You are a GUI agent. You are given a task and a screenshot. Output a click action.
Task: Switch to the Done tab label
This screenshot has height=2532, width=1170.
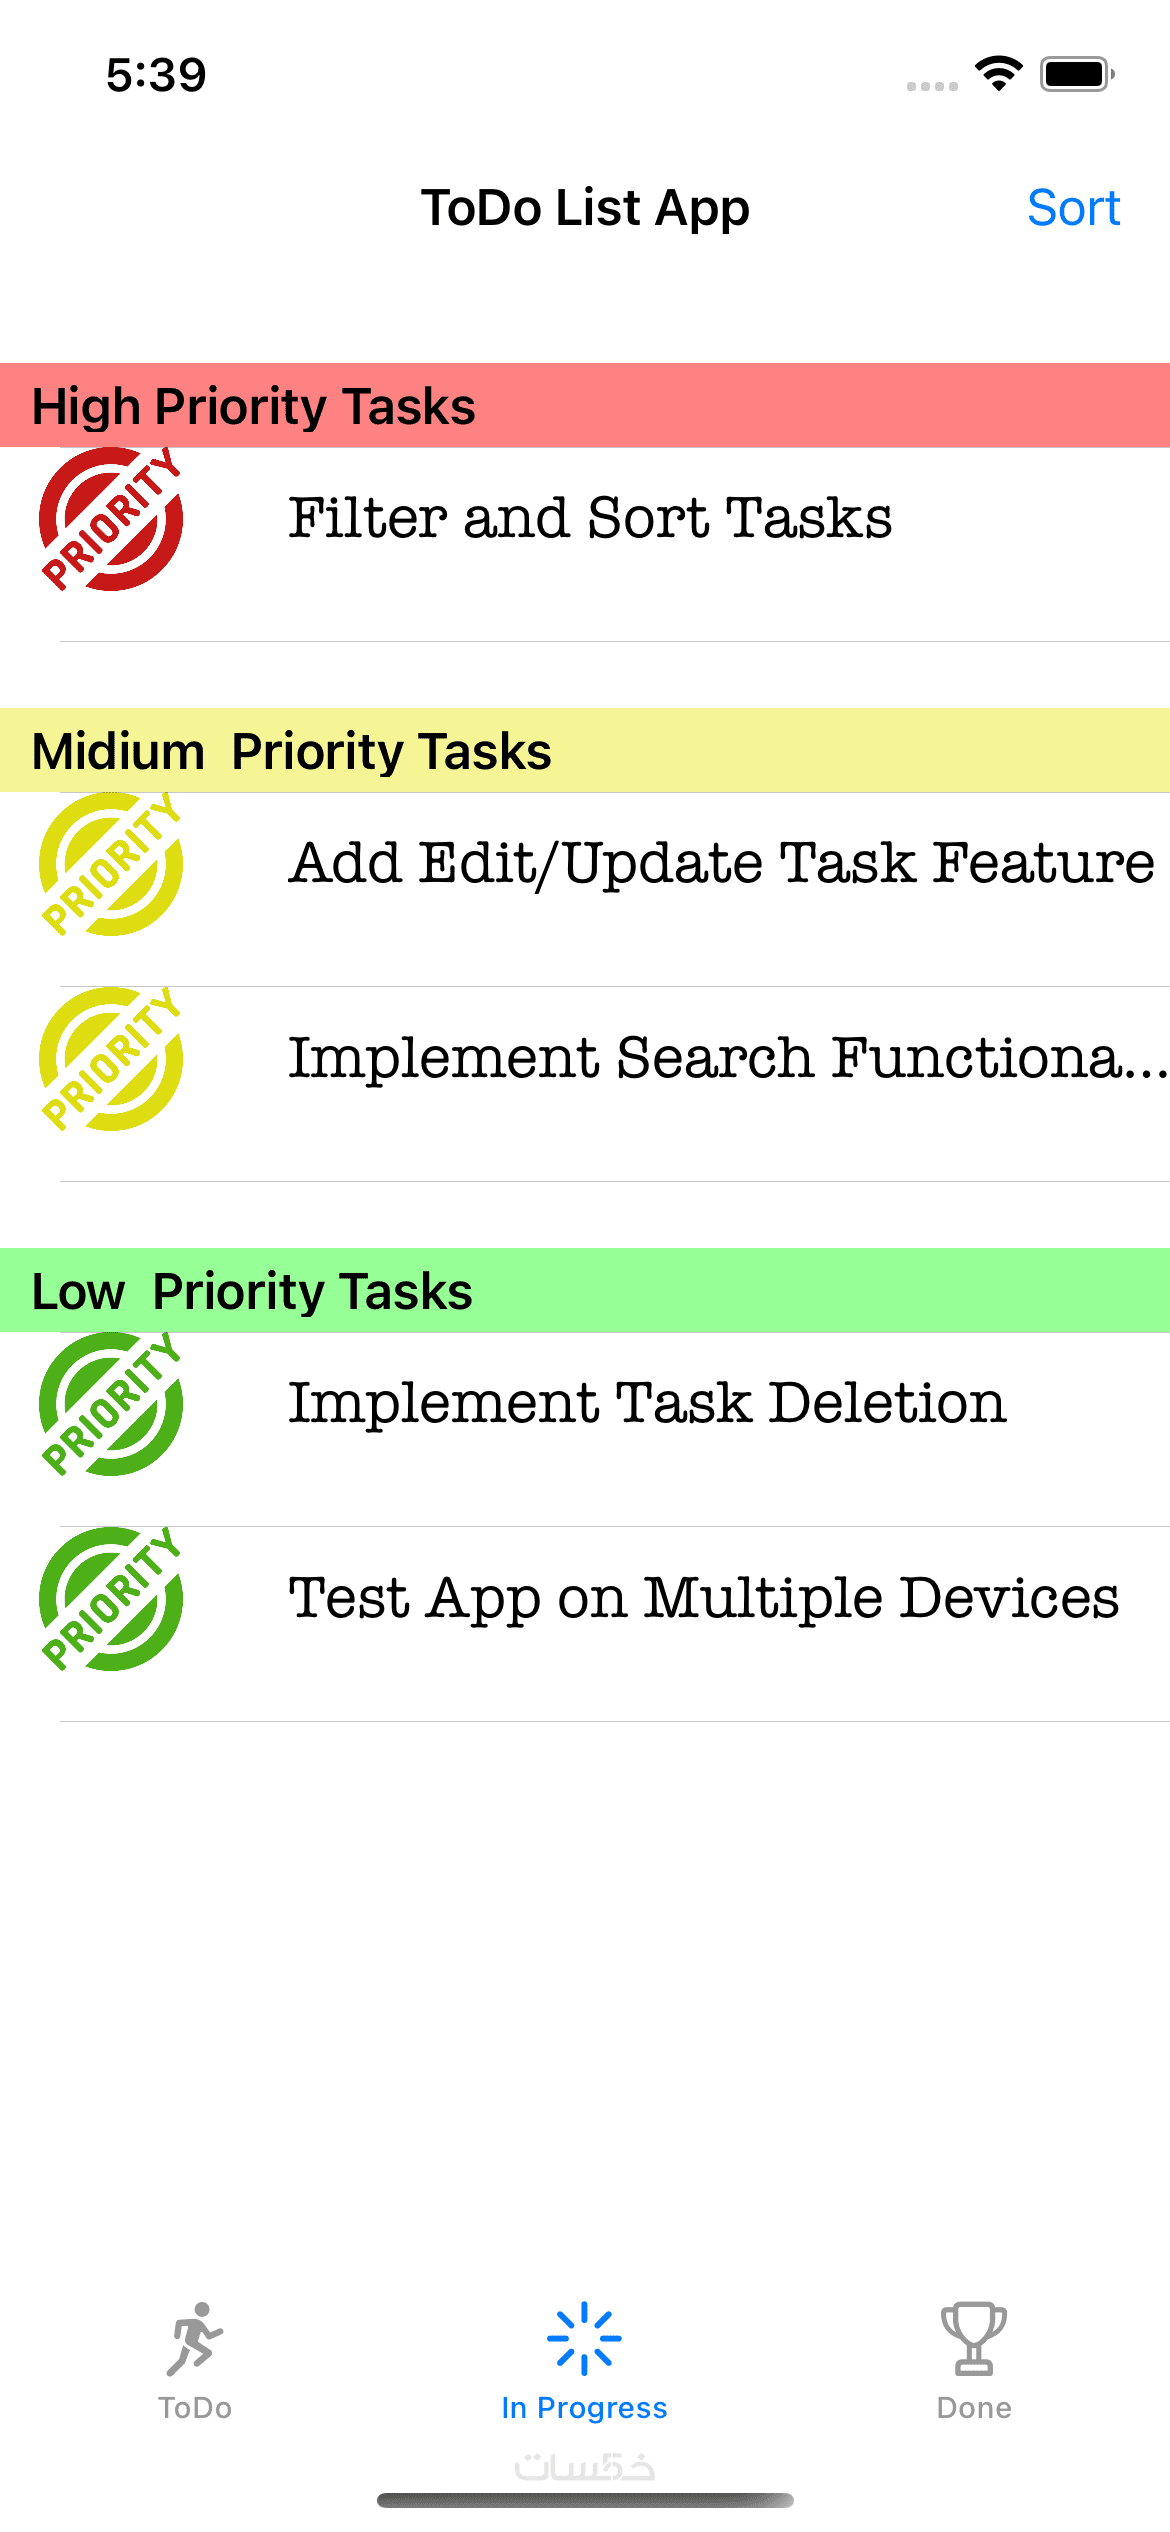click(x=973, y=2408)
